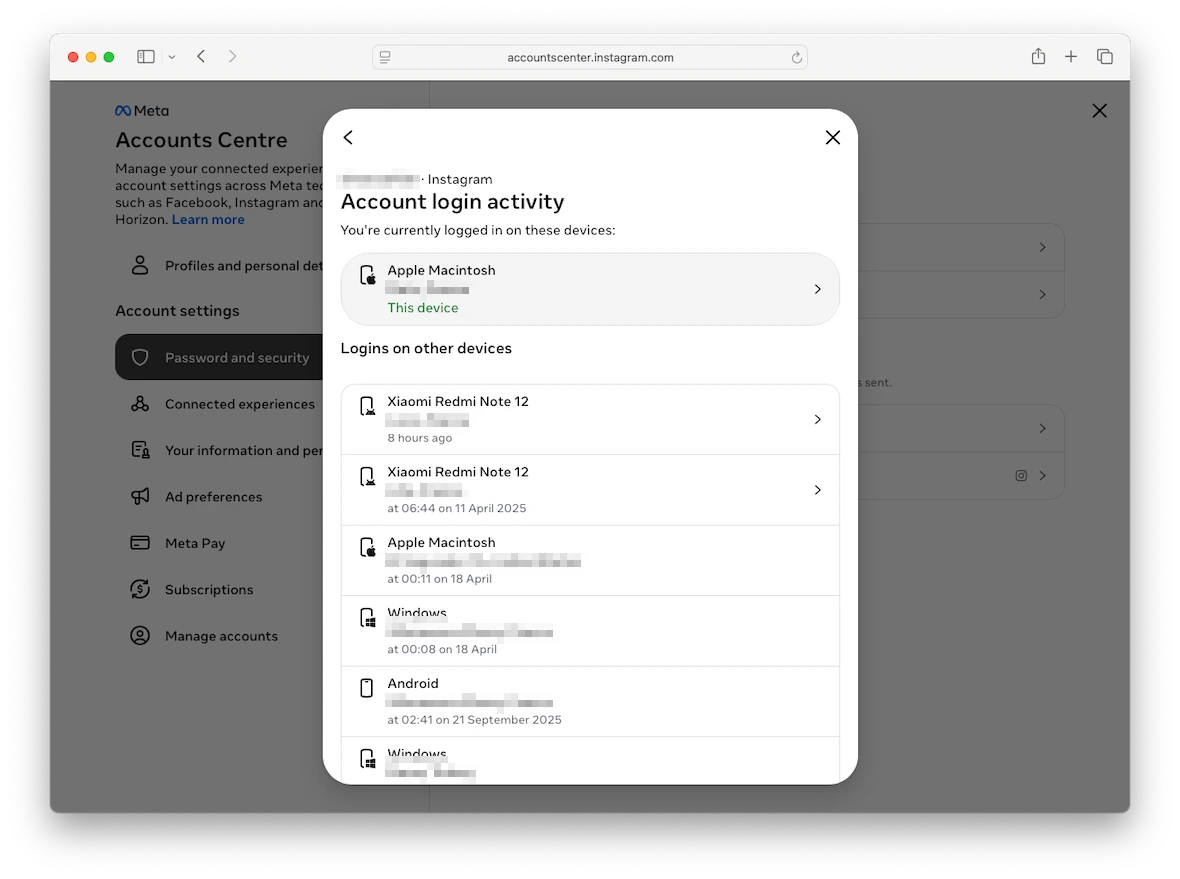
Task: Open Subscriptions menu item
Action: tap(219, 589)
